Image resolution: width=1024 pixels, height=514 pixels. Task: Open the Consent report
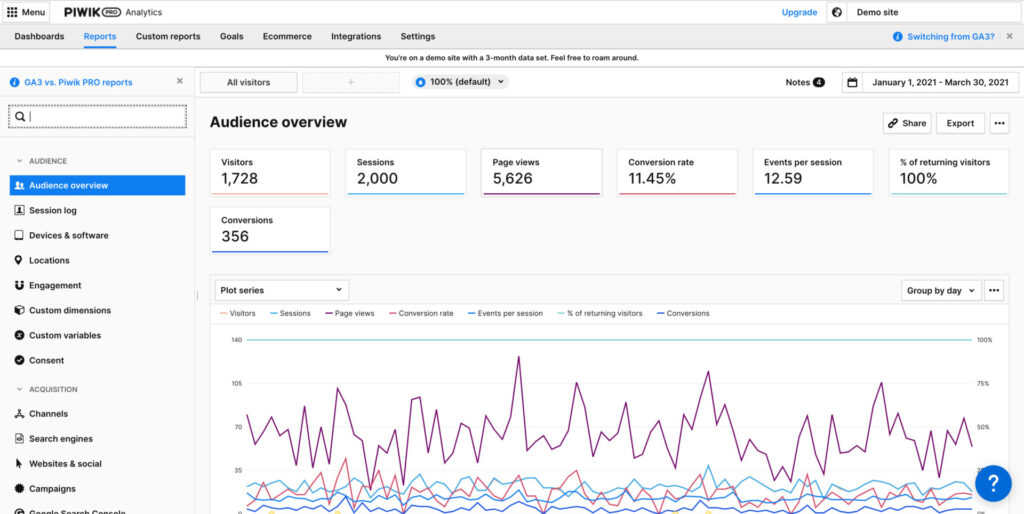point(46,360)
